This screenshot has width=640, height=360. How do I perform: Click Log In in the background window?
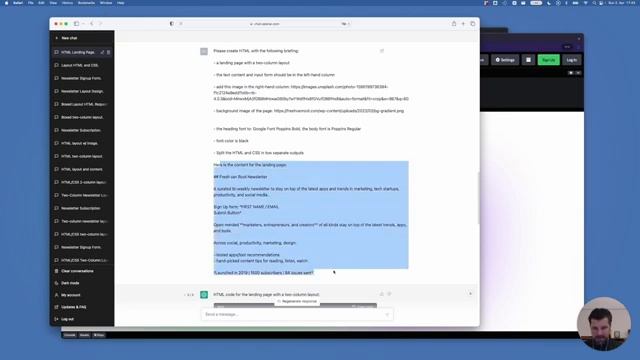[571, 60]
